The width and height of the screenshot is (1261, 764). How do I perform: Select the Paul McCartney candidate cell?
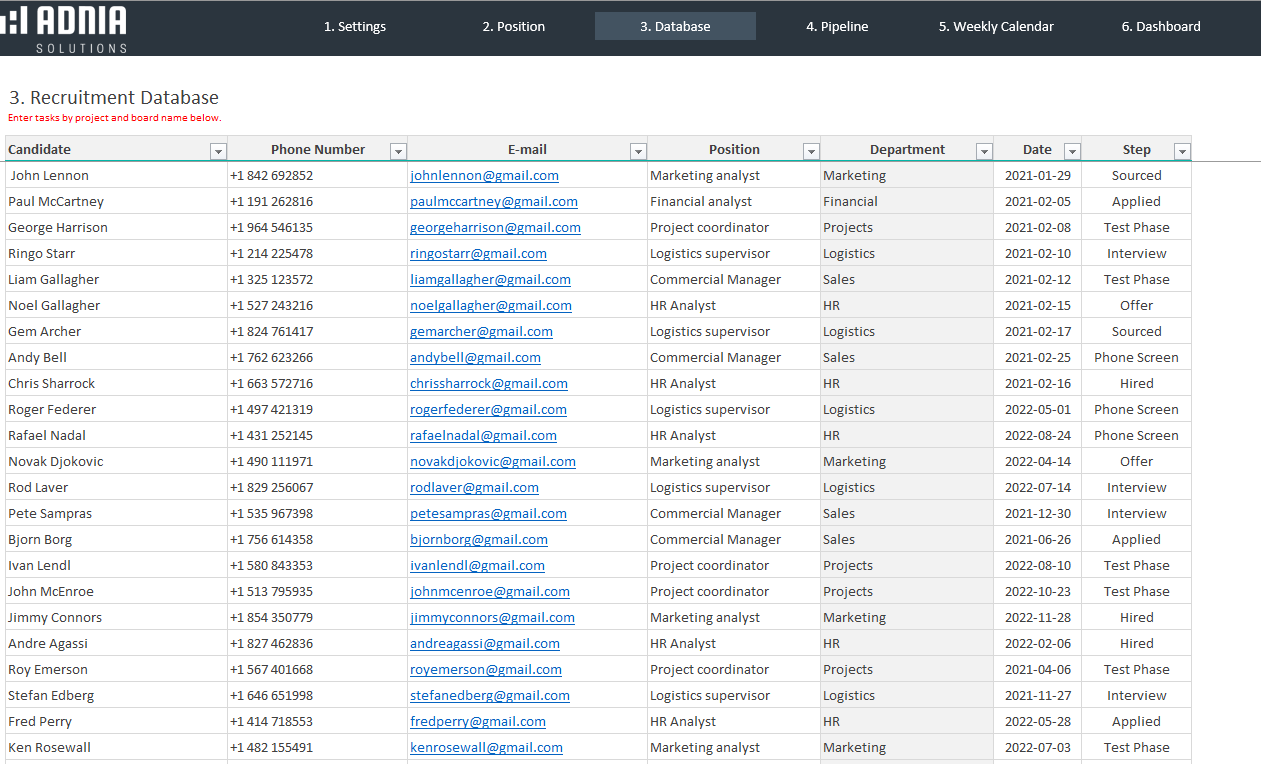point(56,202)
